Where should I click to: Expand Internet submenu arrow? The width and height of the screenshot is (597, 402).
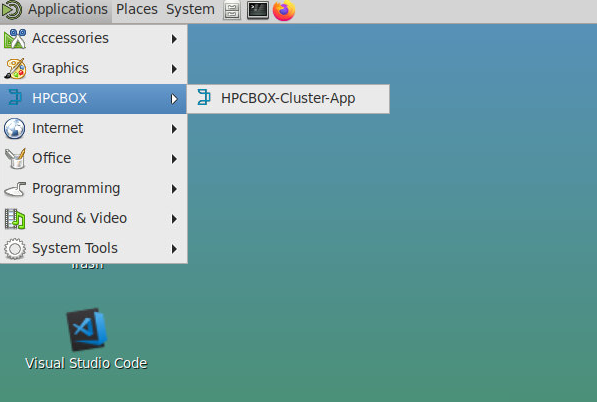click(174, 129)
